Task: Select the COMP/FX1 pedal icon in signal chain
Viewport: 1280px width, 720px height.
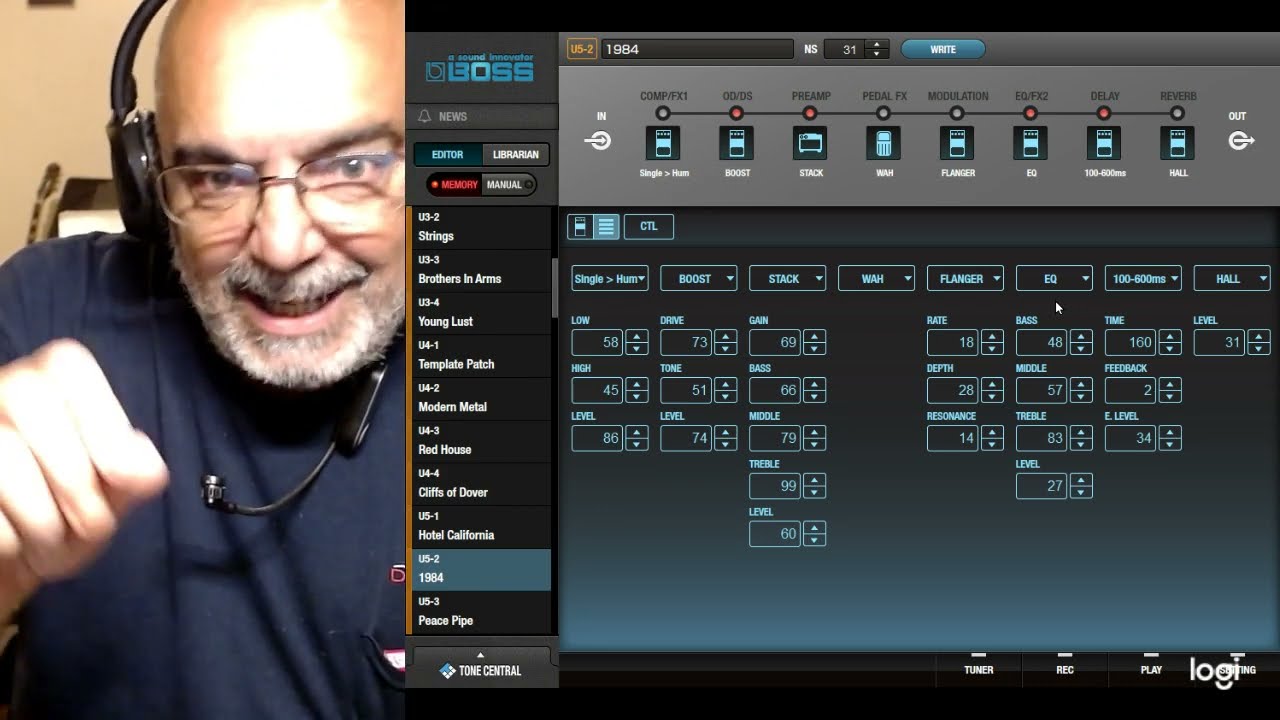Action: [662, 143]
